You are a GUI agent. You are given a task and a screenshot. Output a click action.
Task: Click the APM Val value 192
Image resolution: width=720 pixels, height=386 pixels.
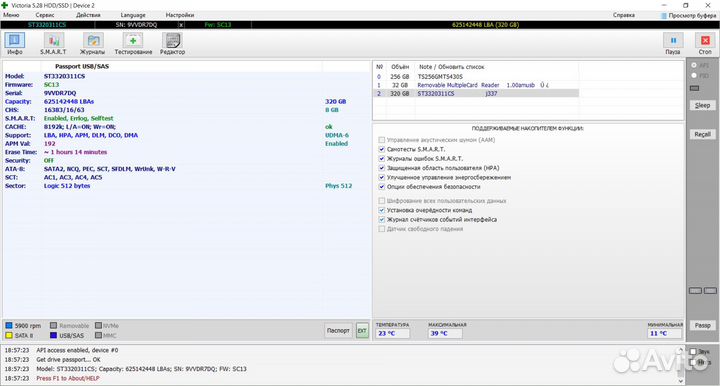pos(50,144)
